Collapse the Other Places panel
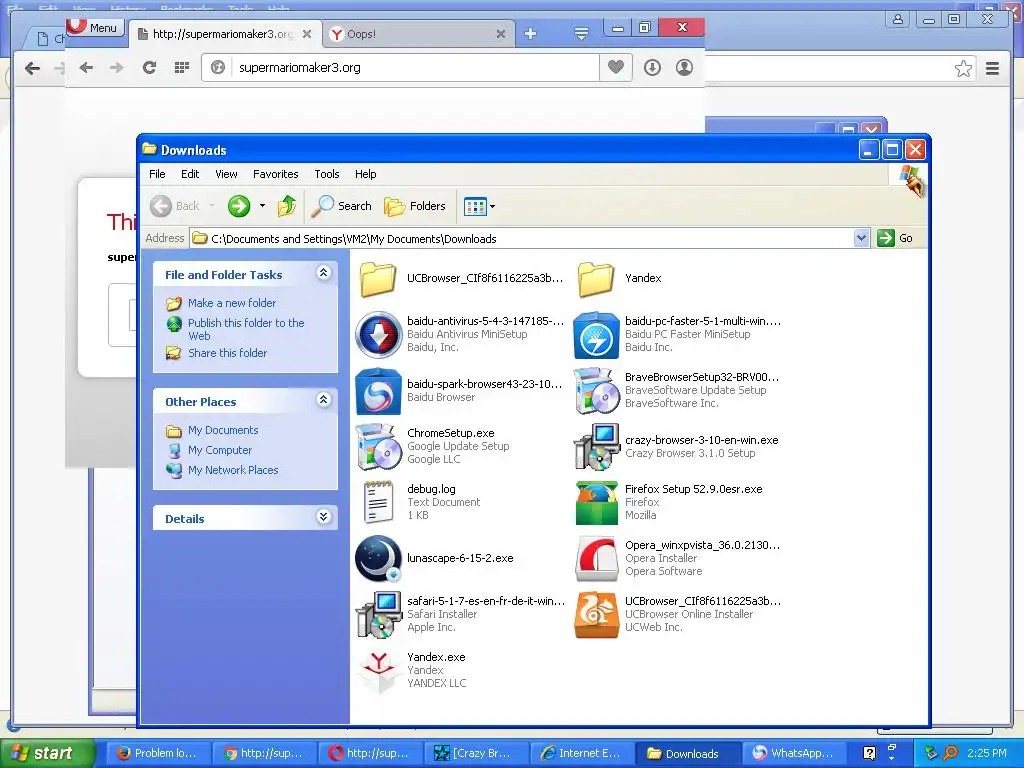The height and width of the screenshot is (768, 1024). [323, 400]
